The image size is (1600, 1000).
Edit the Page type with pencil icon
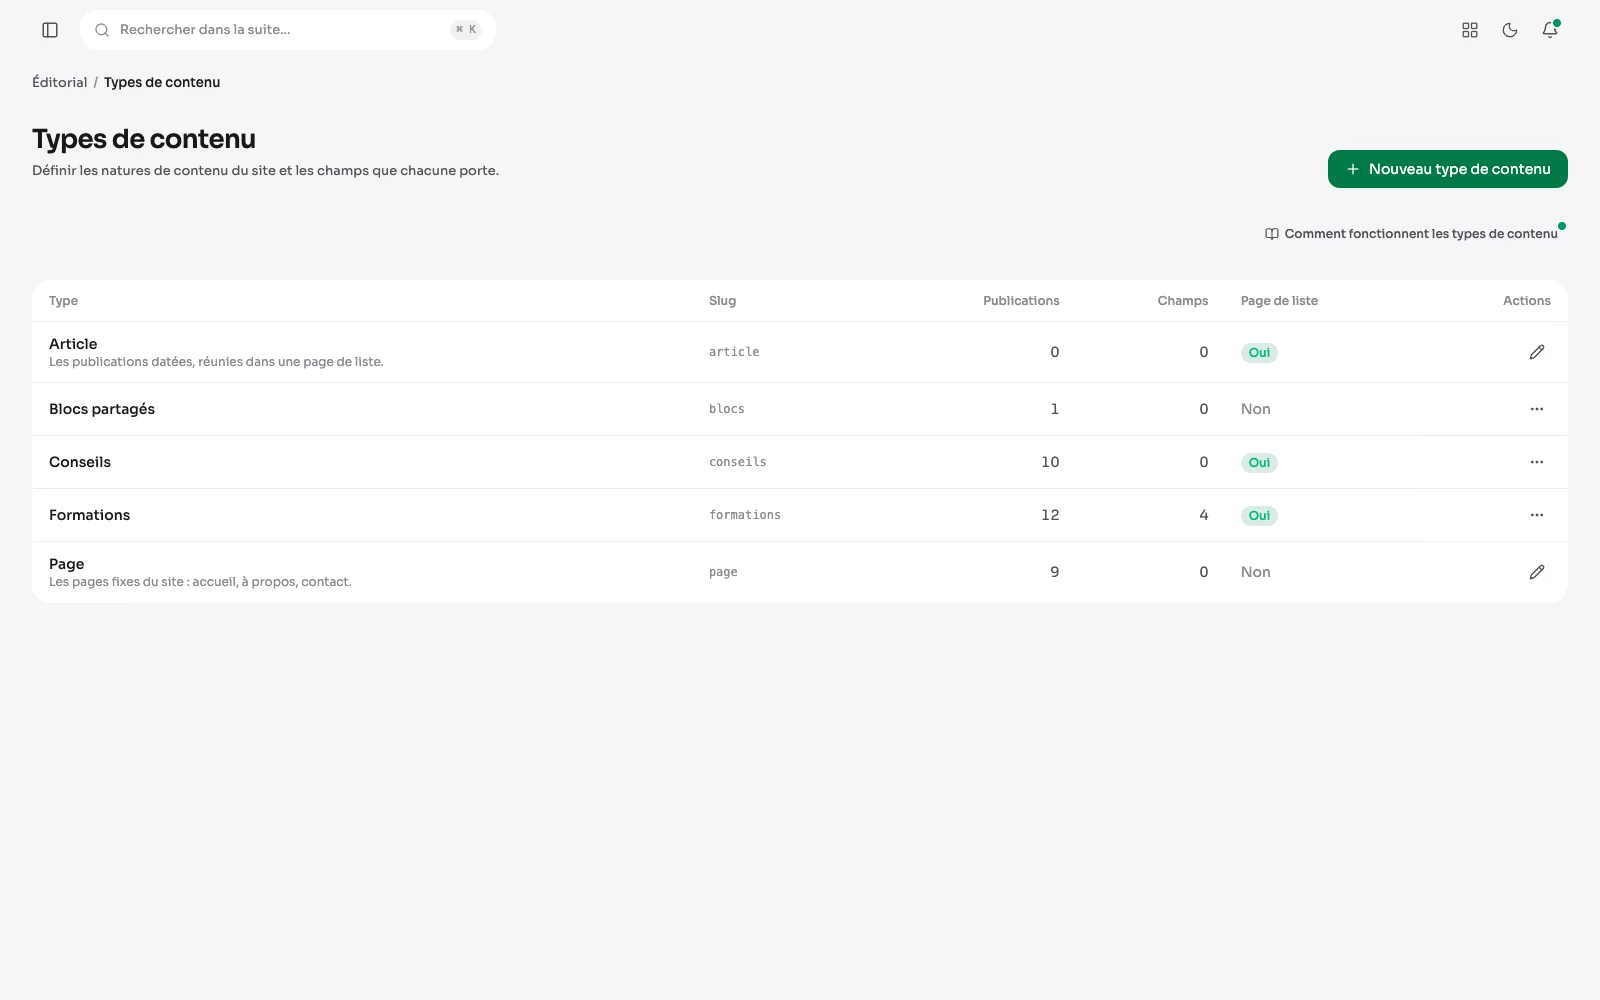tap(1537, 572)
